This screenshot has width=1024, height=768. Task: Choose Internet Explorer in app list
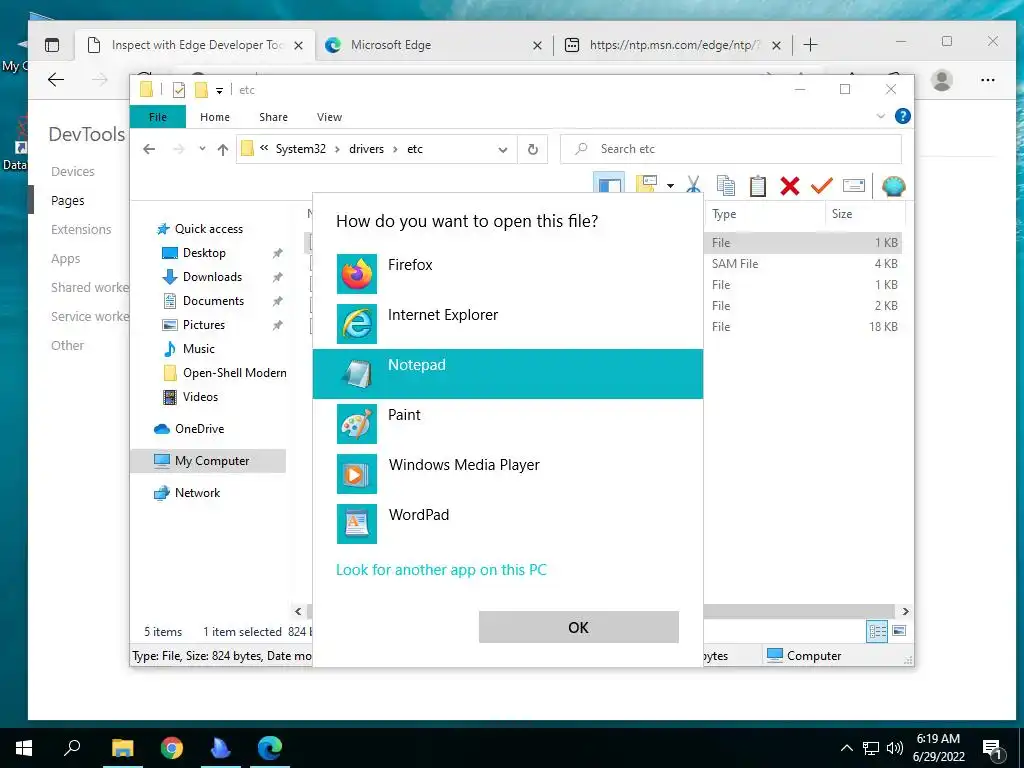(x=507, y=323)
